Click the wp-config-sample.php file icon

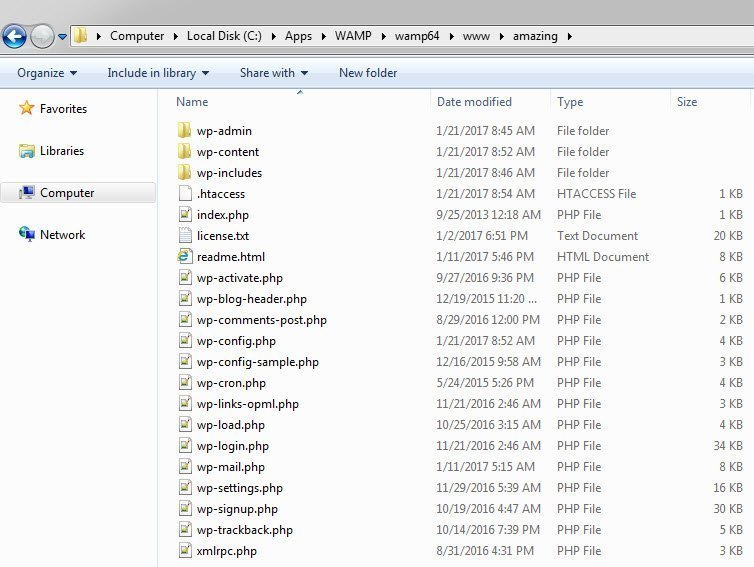[185, 361]
